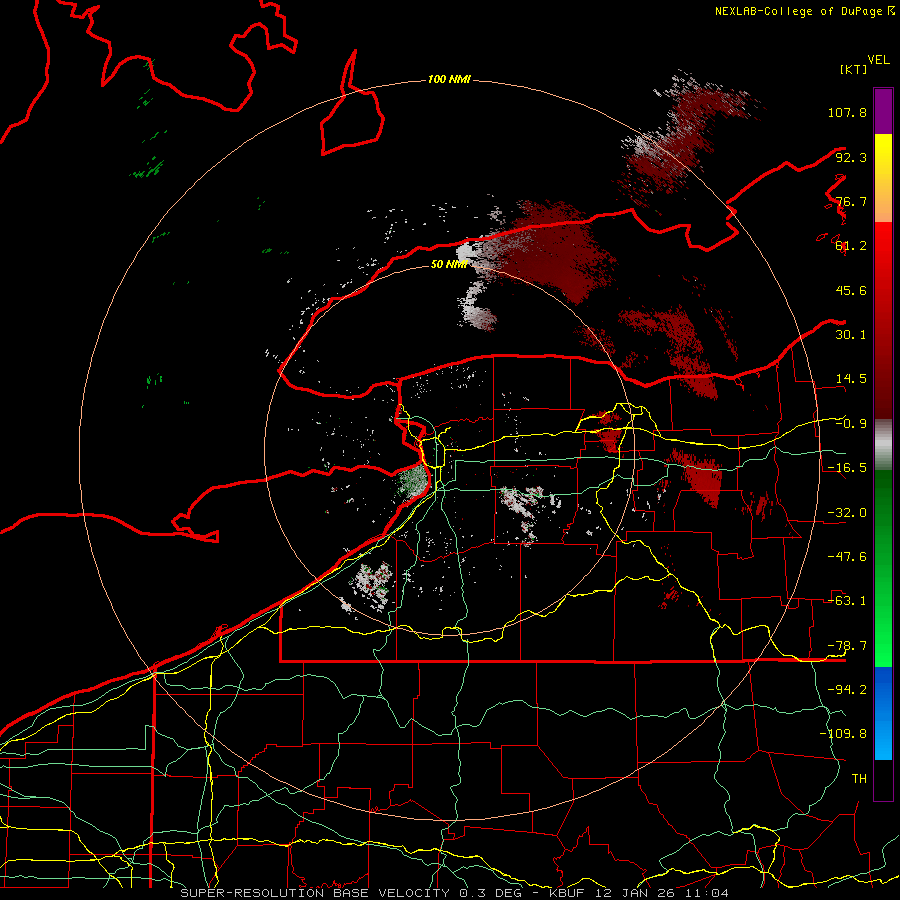Click the -109.8 velocity scale value
Viewport: 900px width, 900px height.
pos(843,734)
